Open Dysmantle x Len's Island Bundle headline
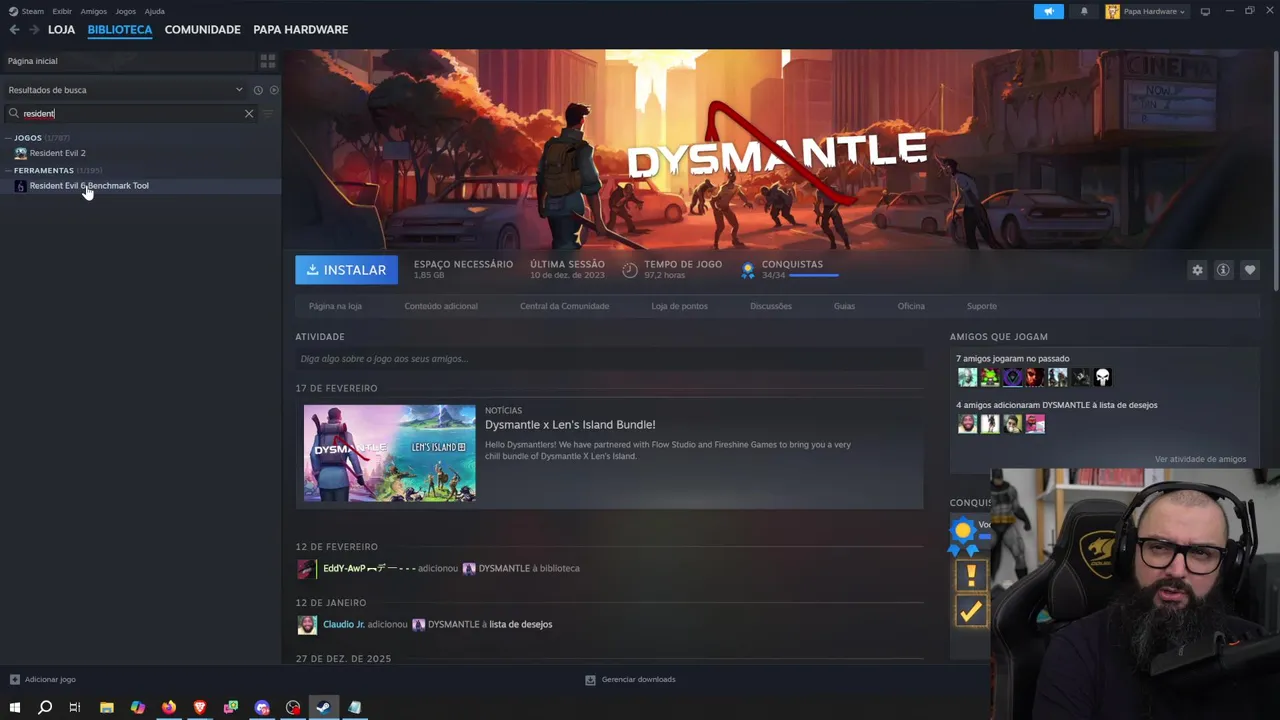The height and width of the screenshot is (720, 1280). (x=570, y=425)
